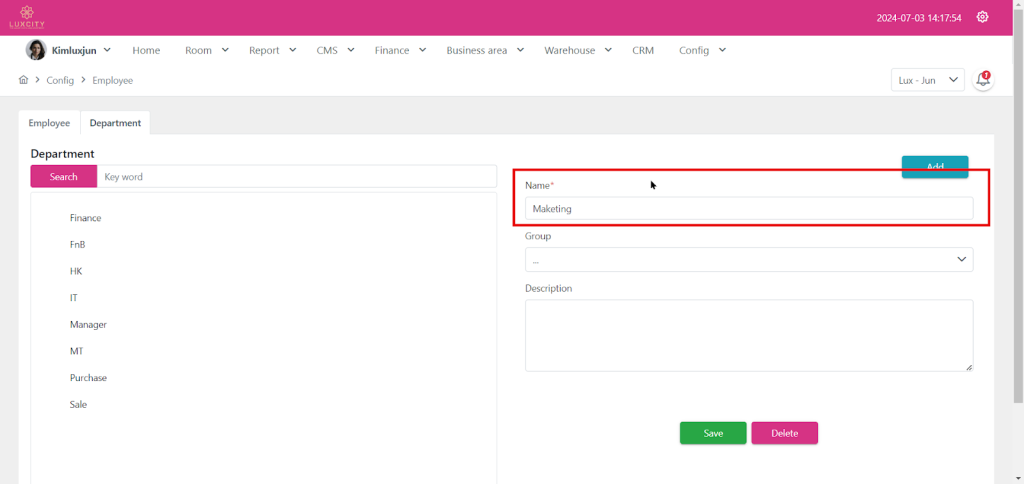Click the settings gear icon in header
The image size is (1024, 484).
982,17
